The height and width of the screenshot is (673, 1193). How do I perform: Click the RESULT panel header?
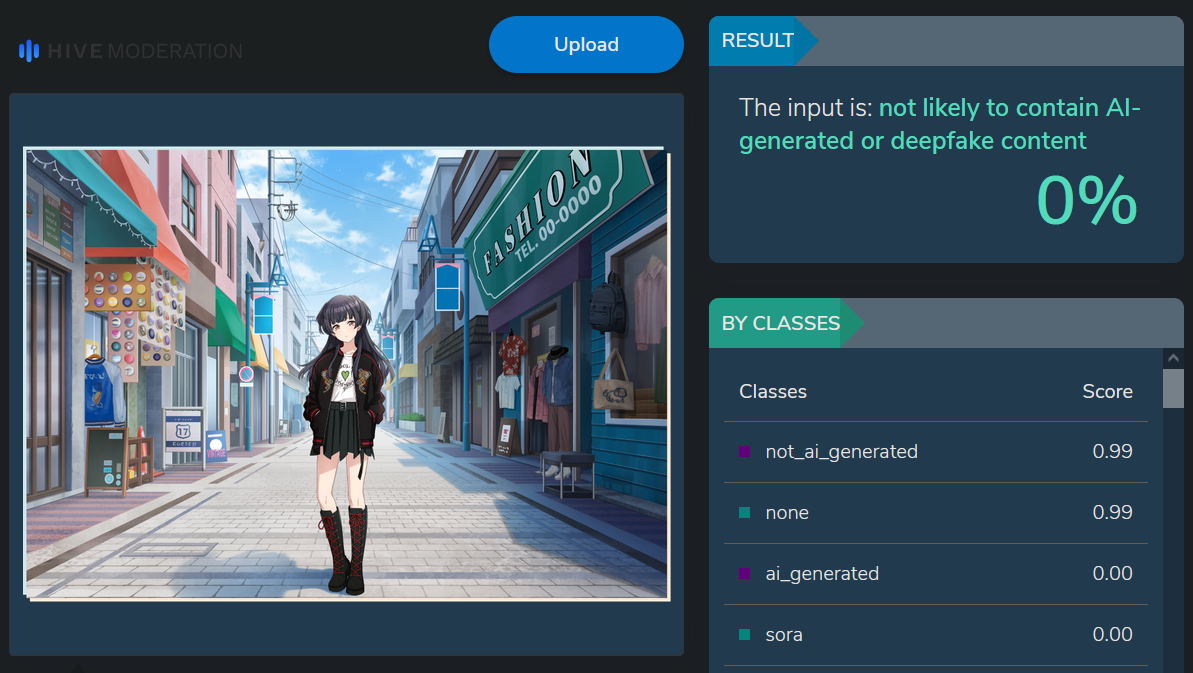coord(946,41)
